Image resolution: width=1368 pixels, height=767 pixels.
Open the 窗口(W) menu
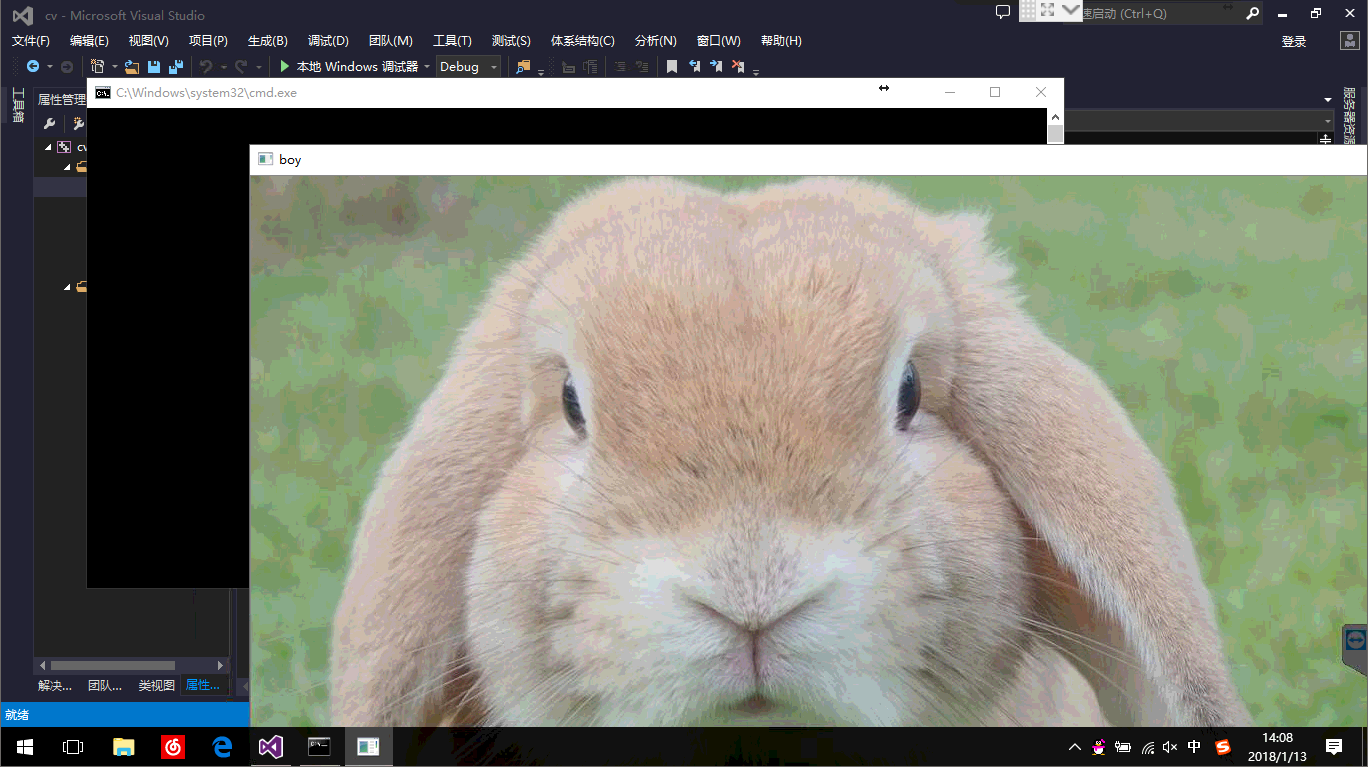718,41
